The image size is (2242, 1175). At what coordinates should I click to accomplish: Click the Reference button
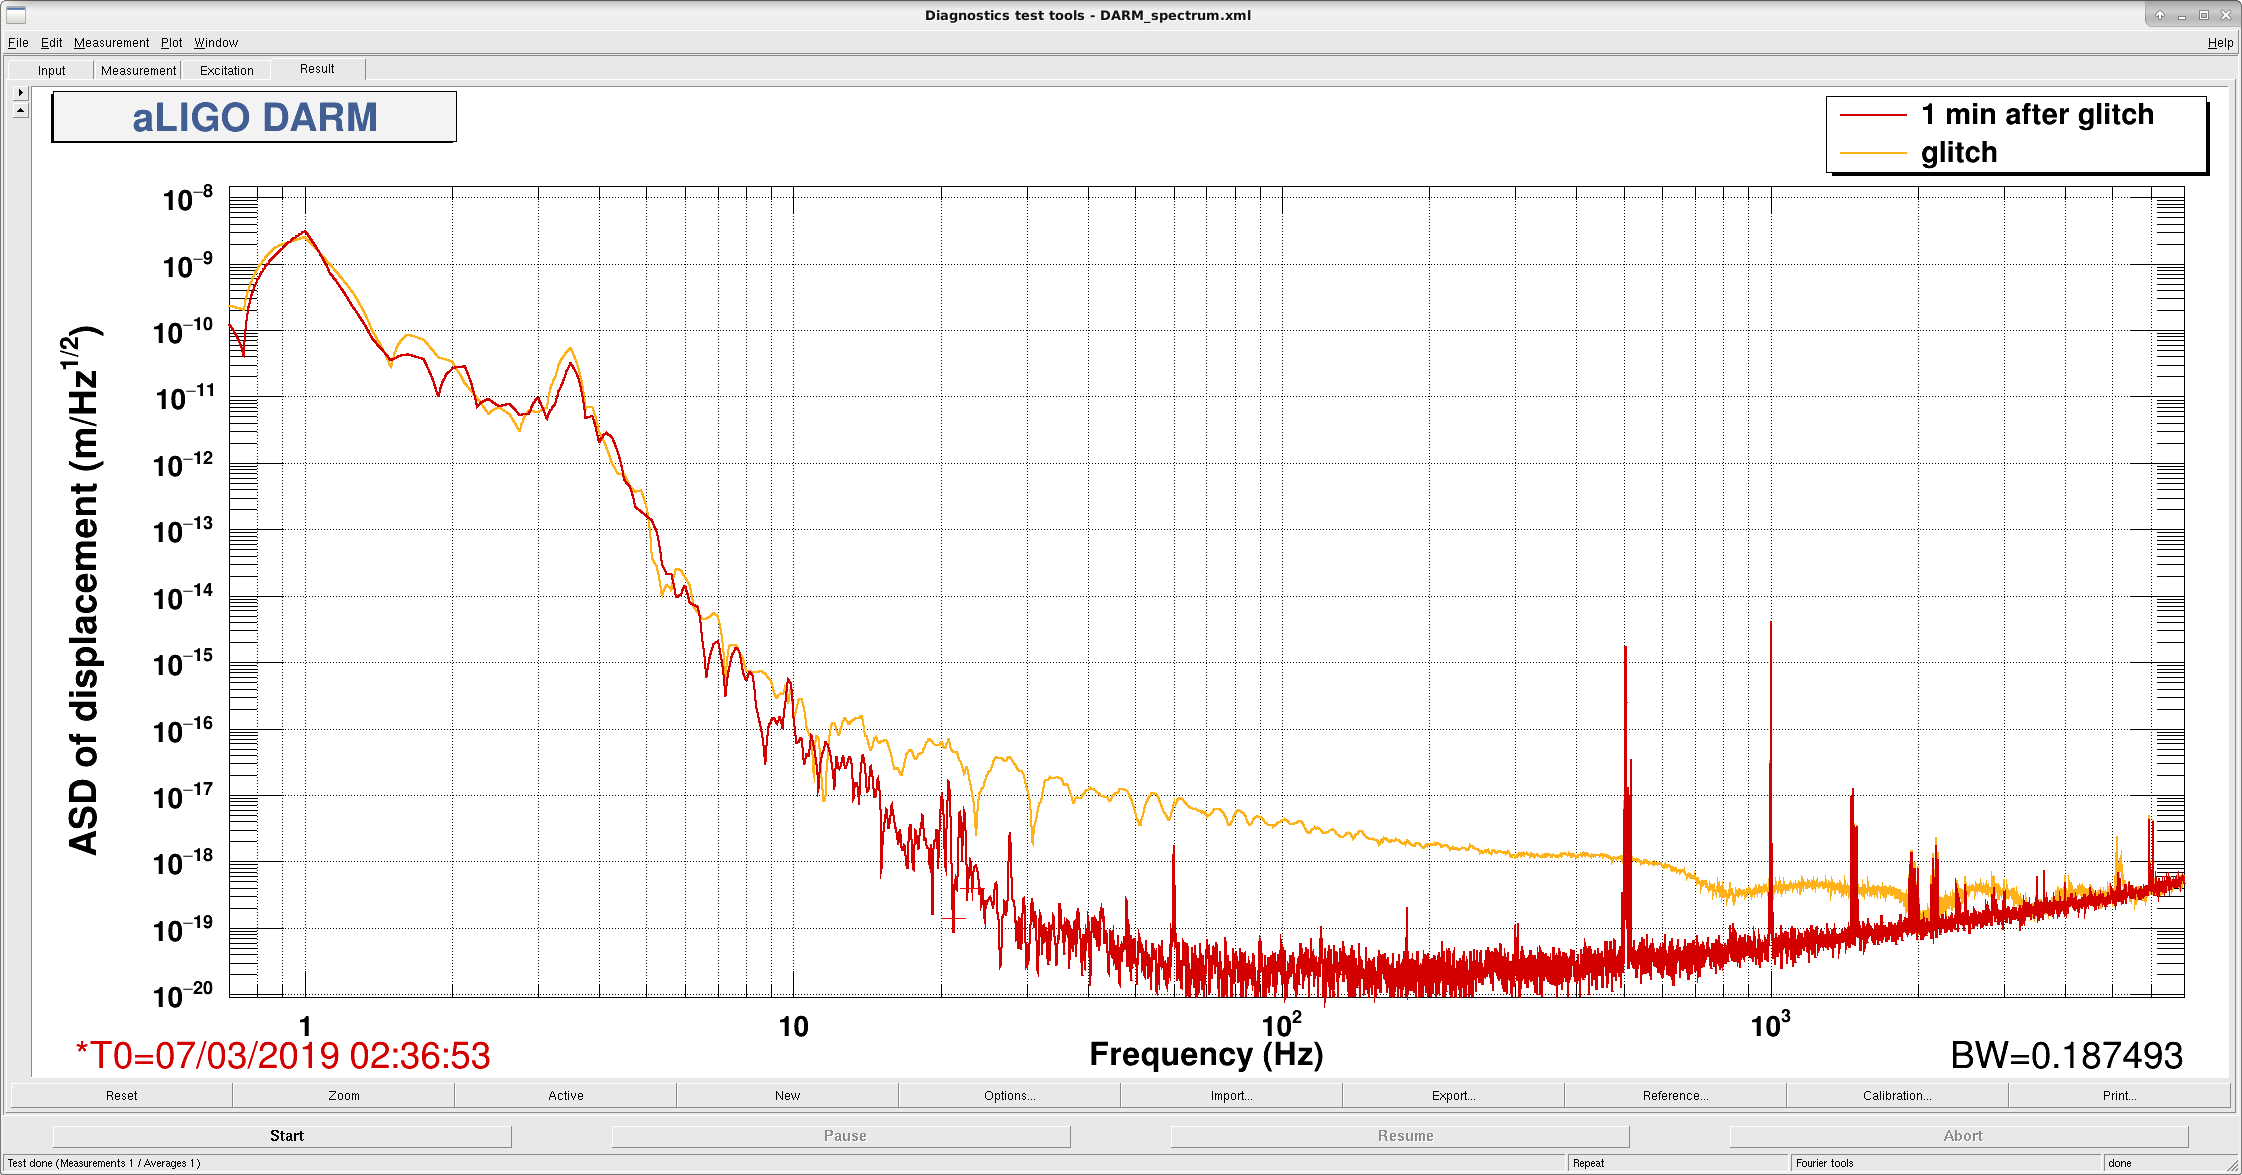click(1675, 1095)
